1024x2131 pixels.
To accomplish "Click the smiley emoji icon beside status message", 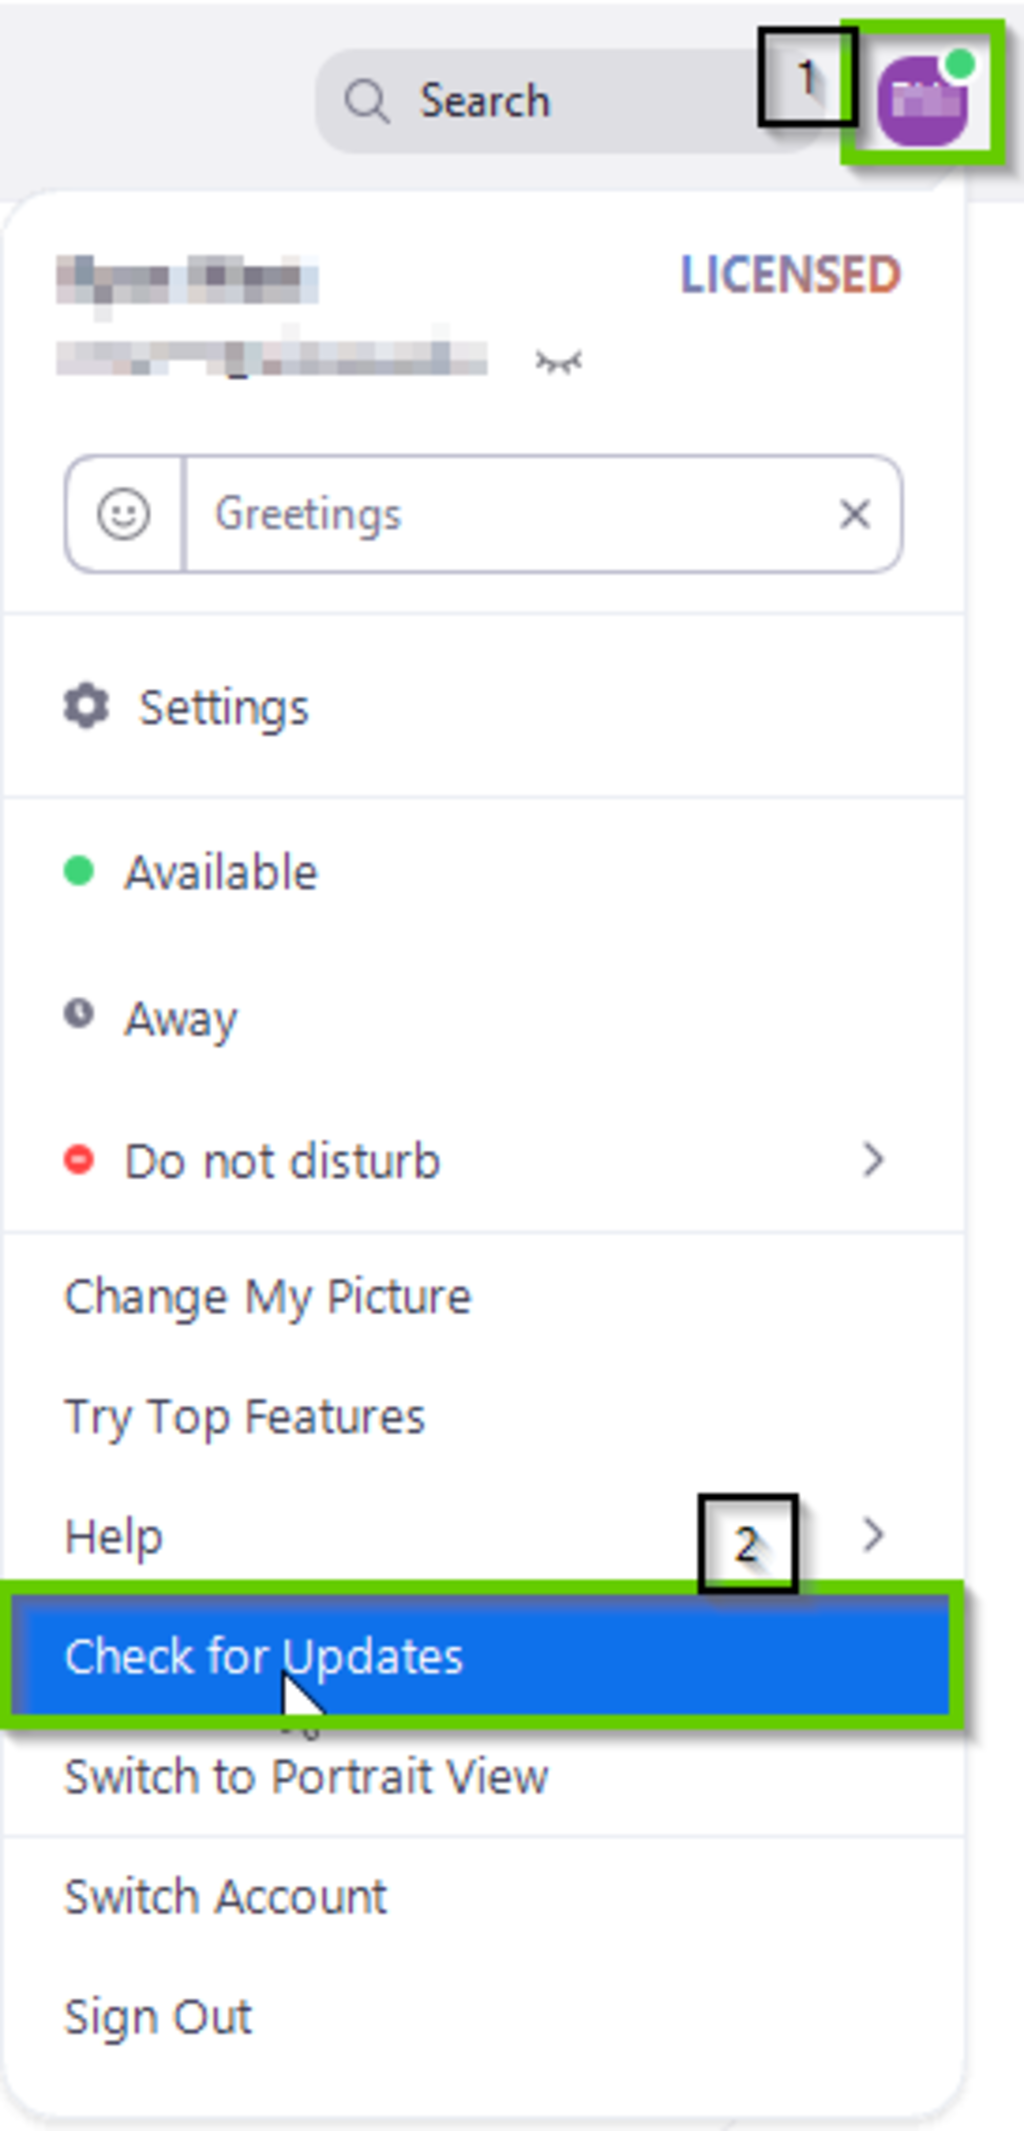I will coord(122,514).
